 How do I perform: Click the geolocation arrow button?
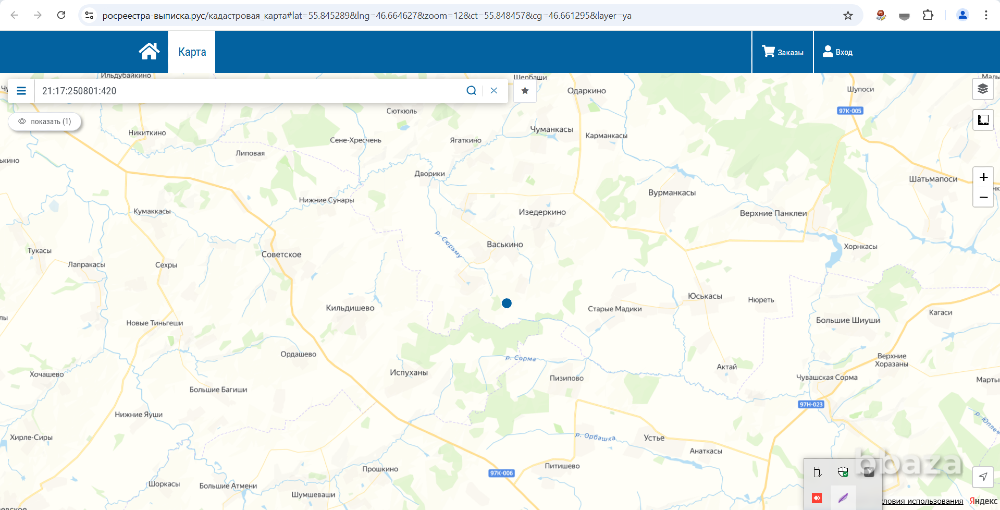point(984,476)
